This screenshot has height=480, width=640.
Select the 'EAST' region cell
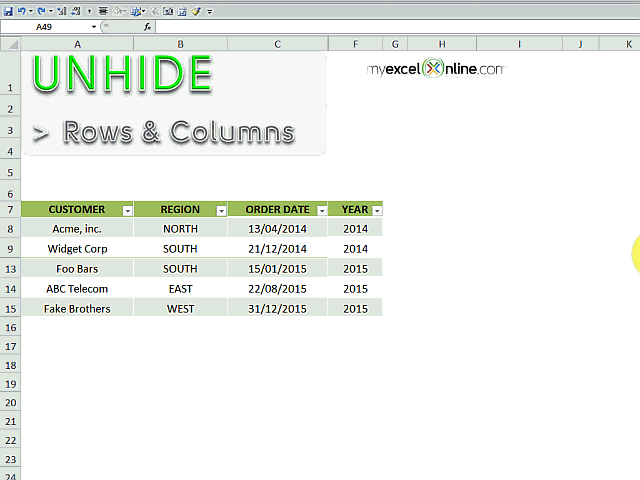tap(180, 289)
